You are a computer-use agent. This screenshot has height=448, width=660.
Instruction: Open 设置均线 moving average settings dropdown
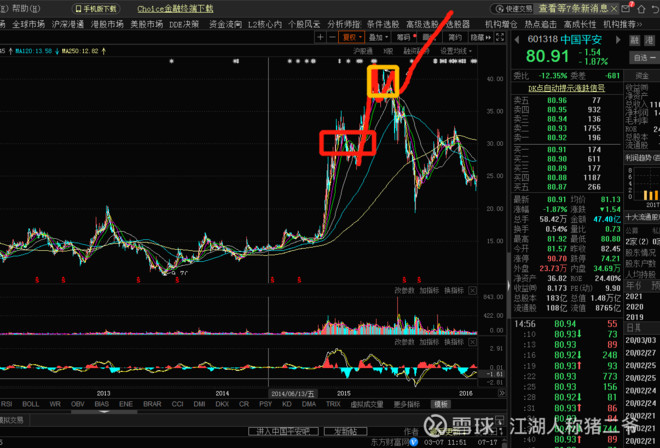pos(456,51)
